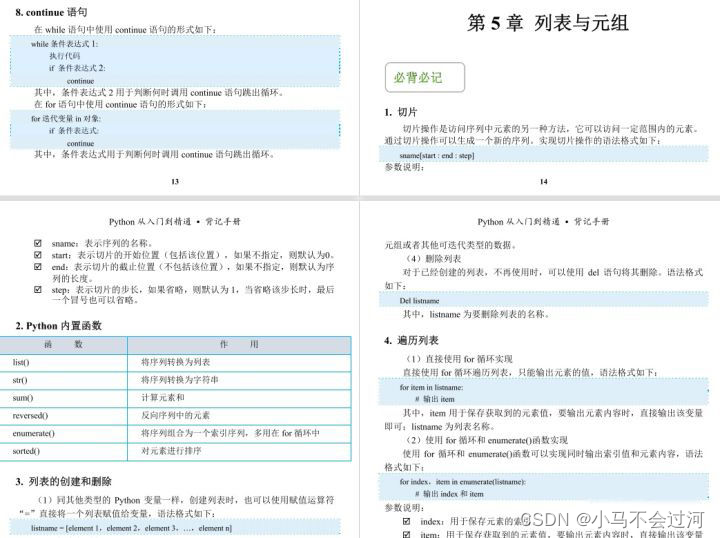Image resolution: width=720 pixels, height=538 pixels.
Task: Click the chapter title 第5章 列表与元组
Action: 547,22
